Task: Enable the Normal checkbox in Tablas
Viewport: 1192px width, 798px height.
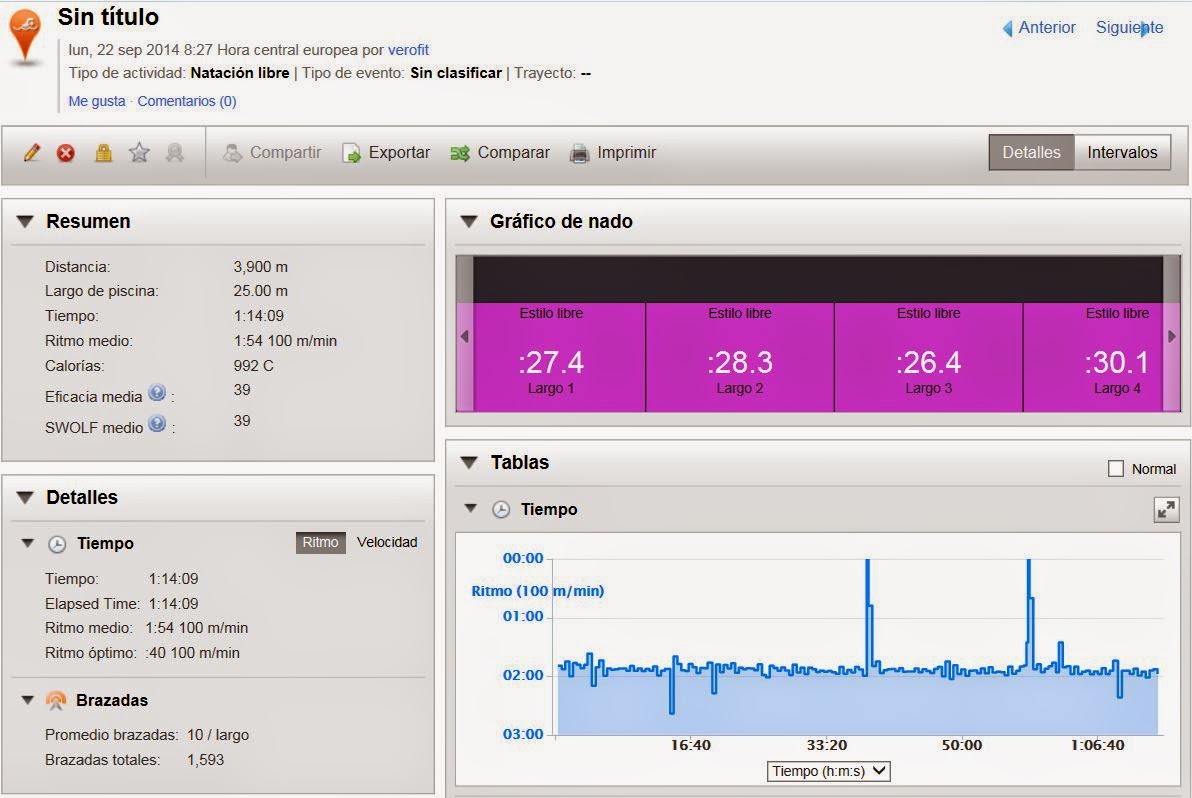Action: click(x=1115, y=469)
